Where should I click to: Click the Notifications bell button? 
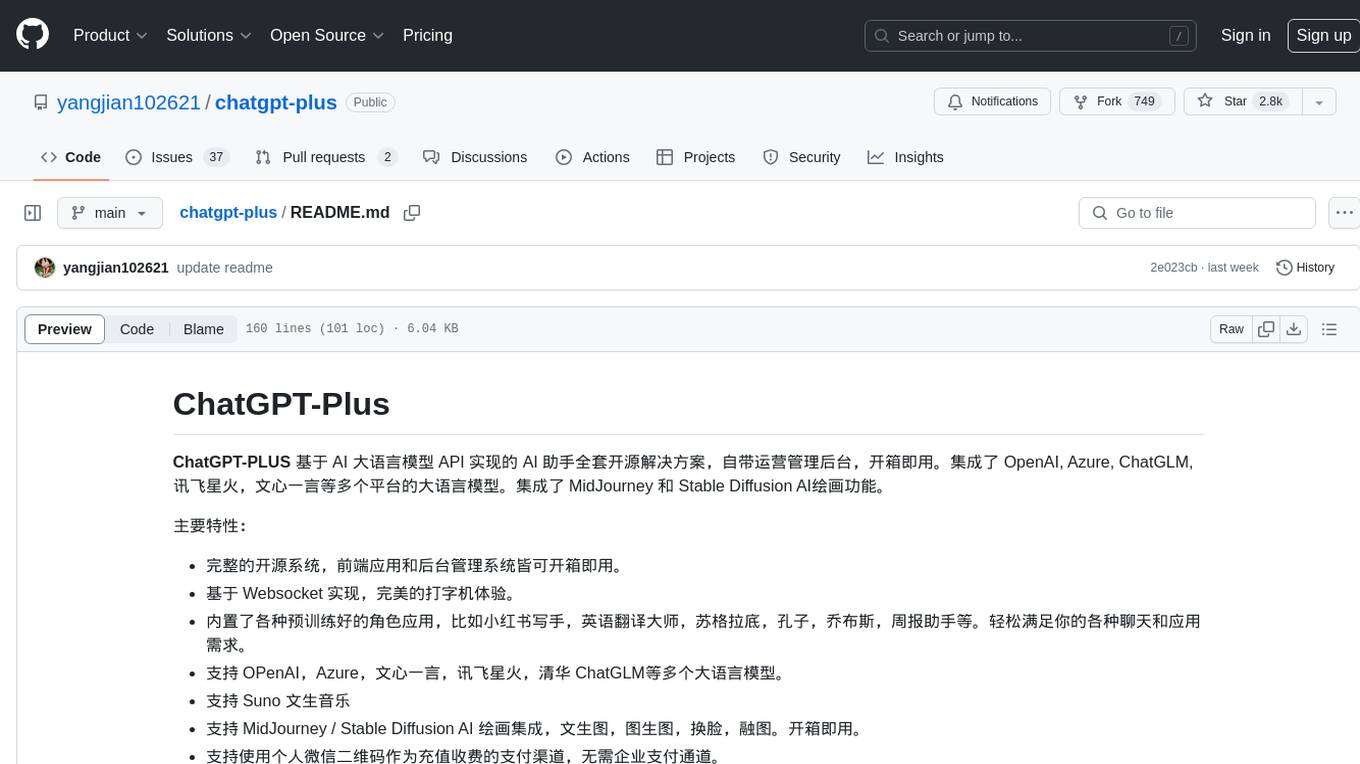(x=993, y=102)
